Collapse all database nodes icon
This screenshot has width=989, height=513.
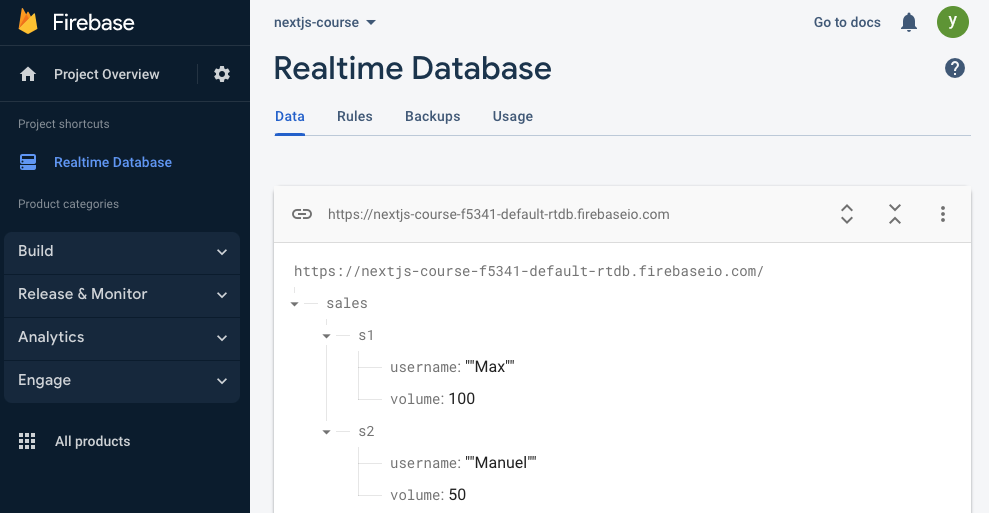(894, 215)
